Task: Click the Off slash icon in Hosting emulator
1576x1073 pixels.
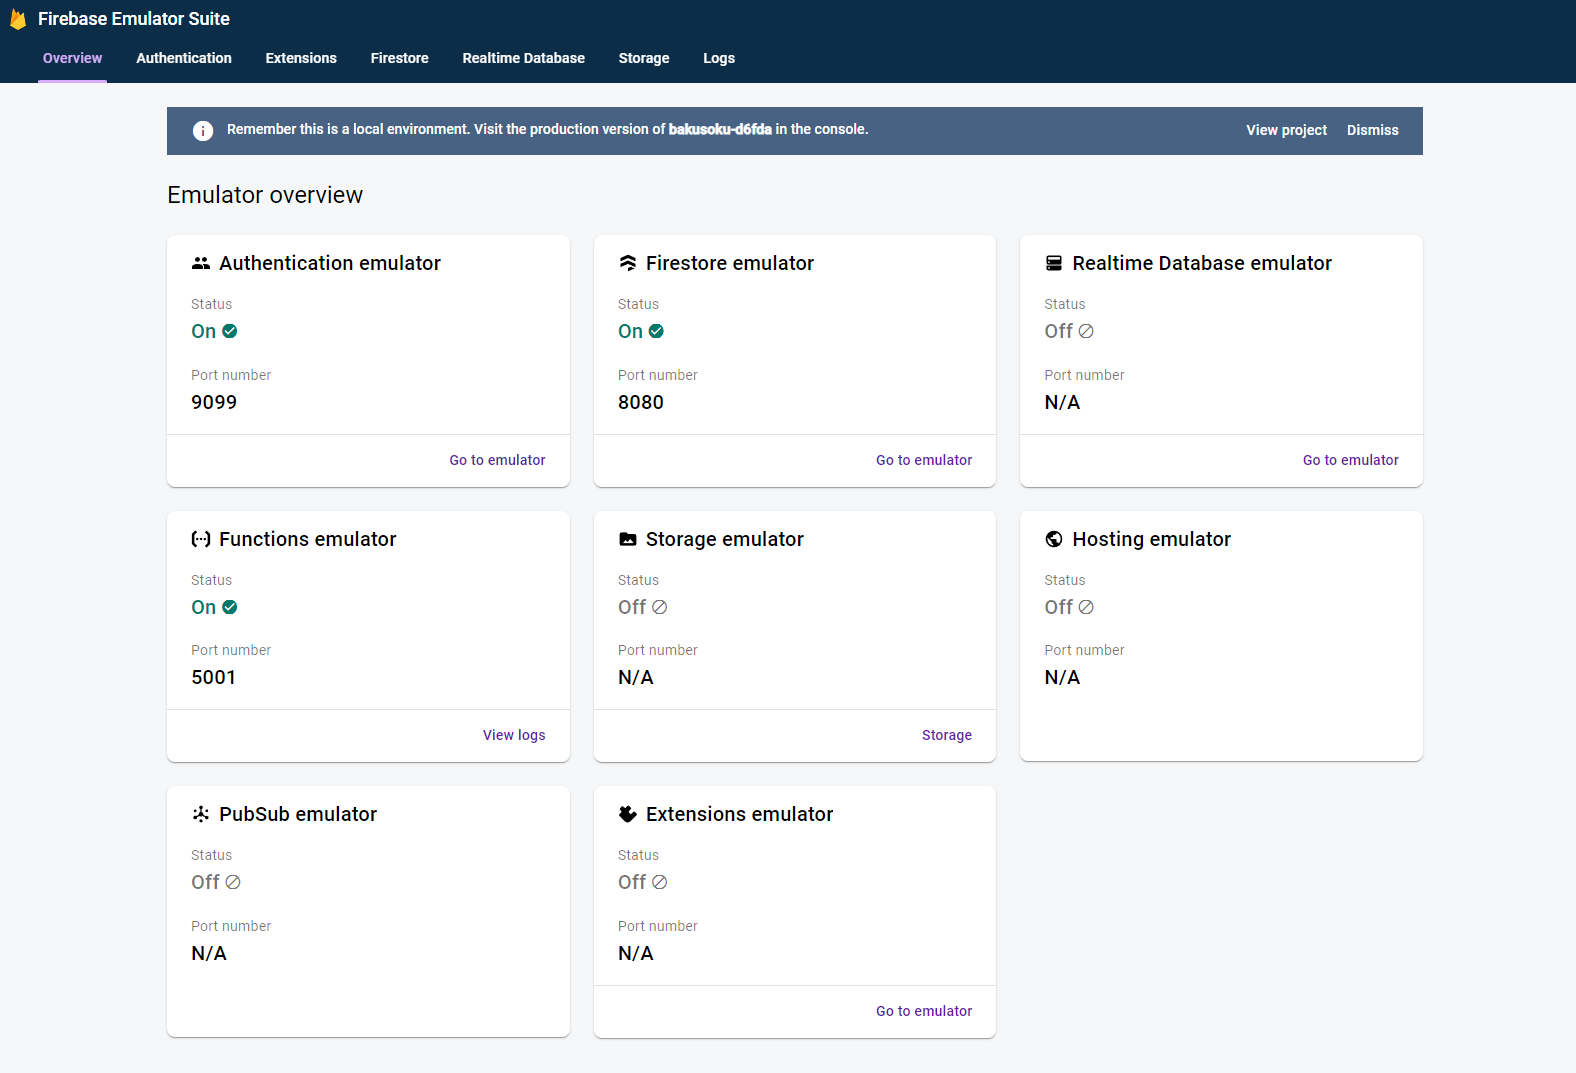Action: (x=1086, y=607)
